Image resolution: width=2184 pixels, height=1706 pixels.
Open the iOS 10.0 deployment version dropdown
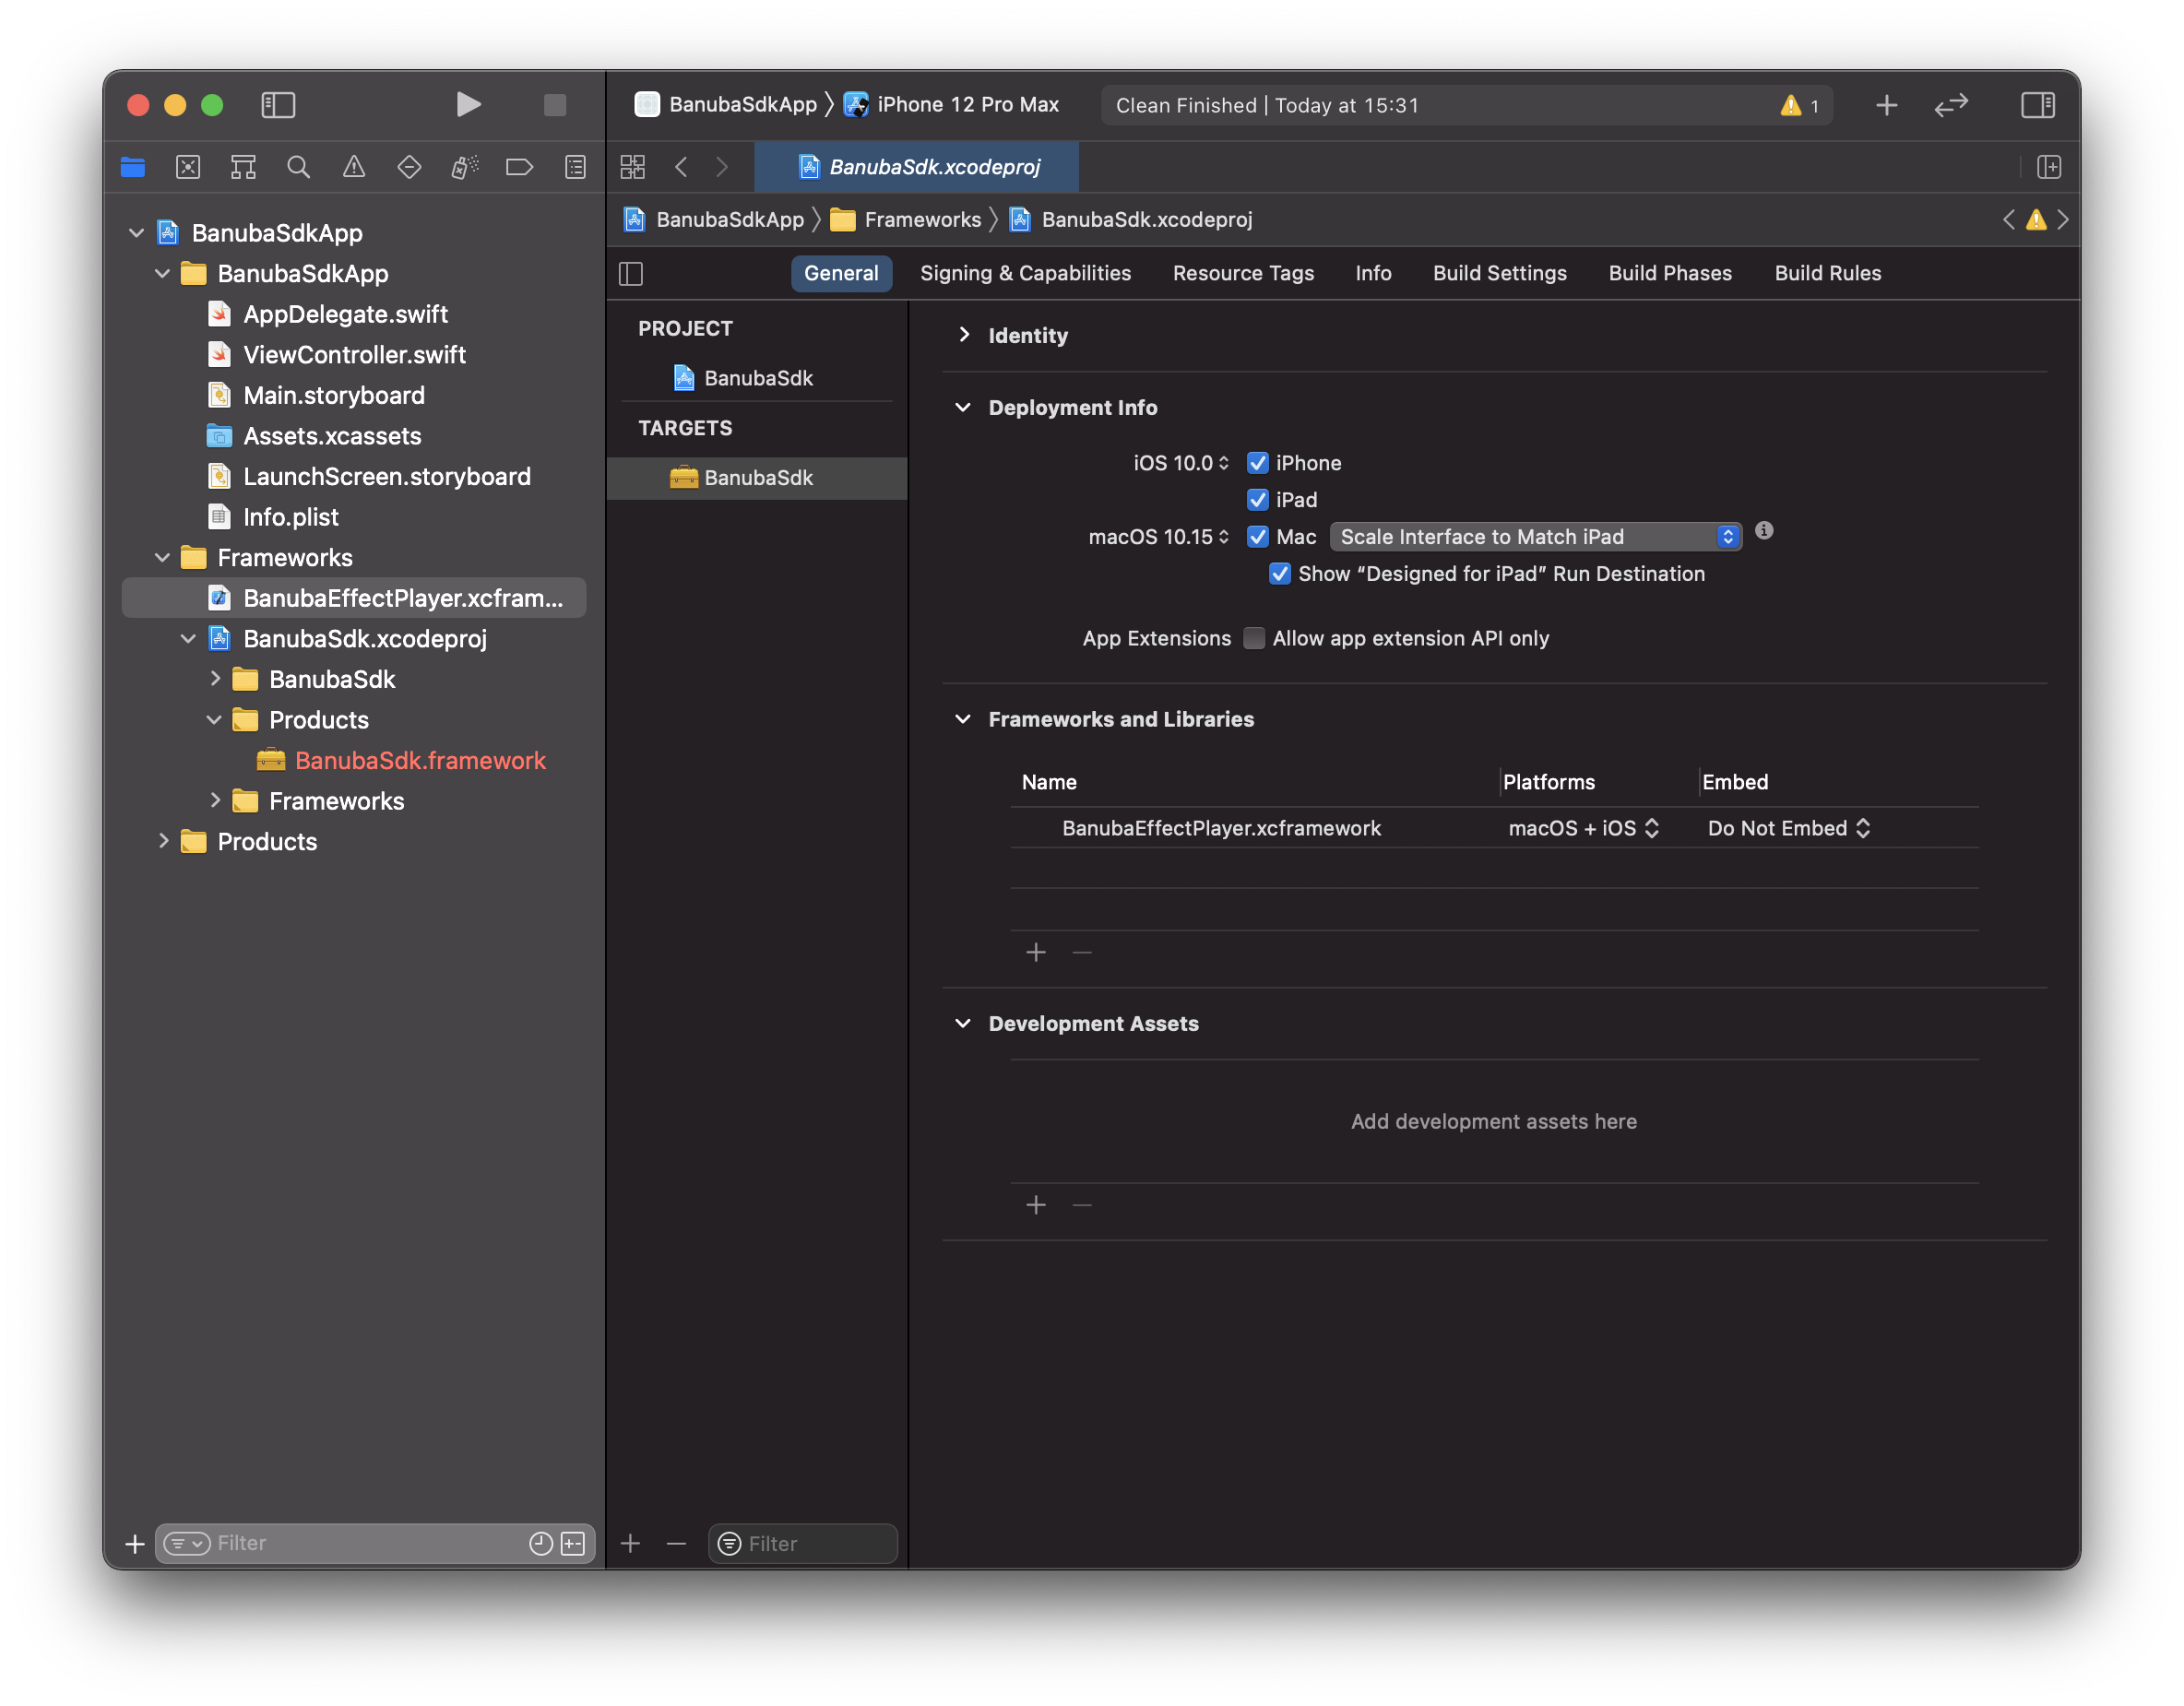[x=1180, y=463]
